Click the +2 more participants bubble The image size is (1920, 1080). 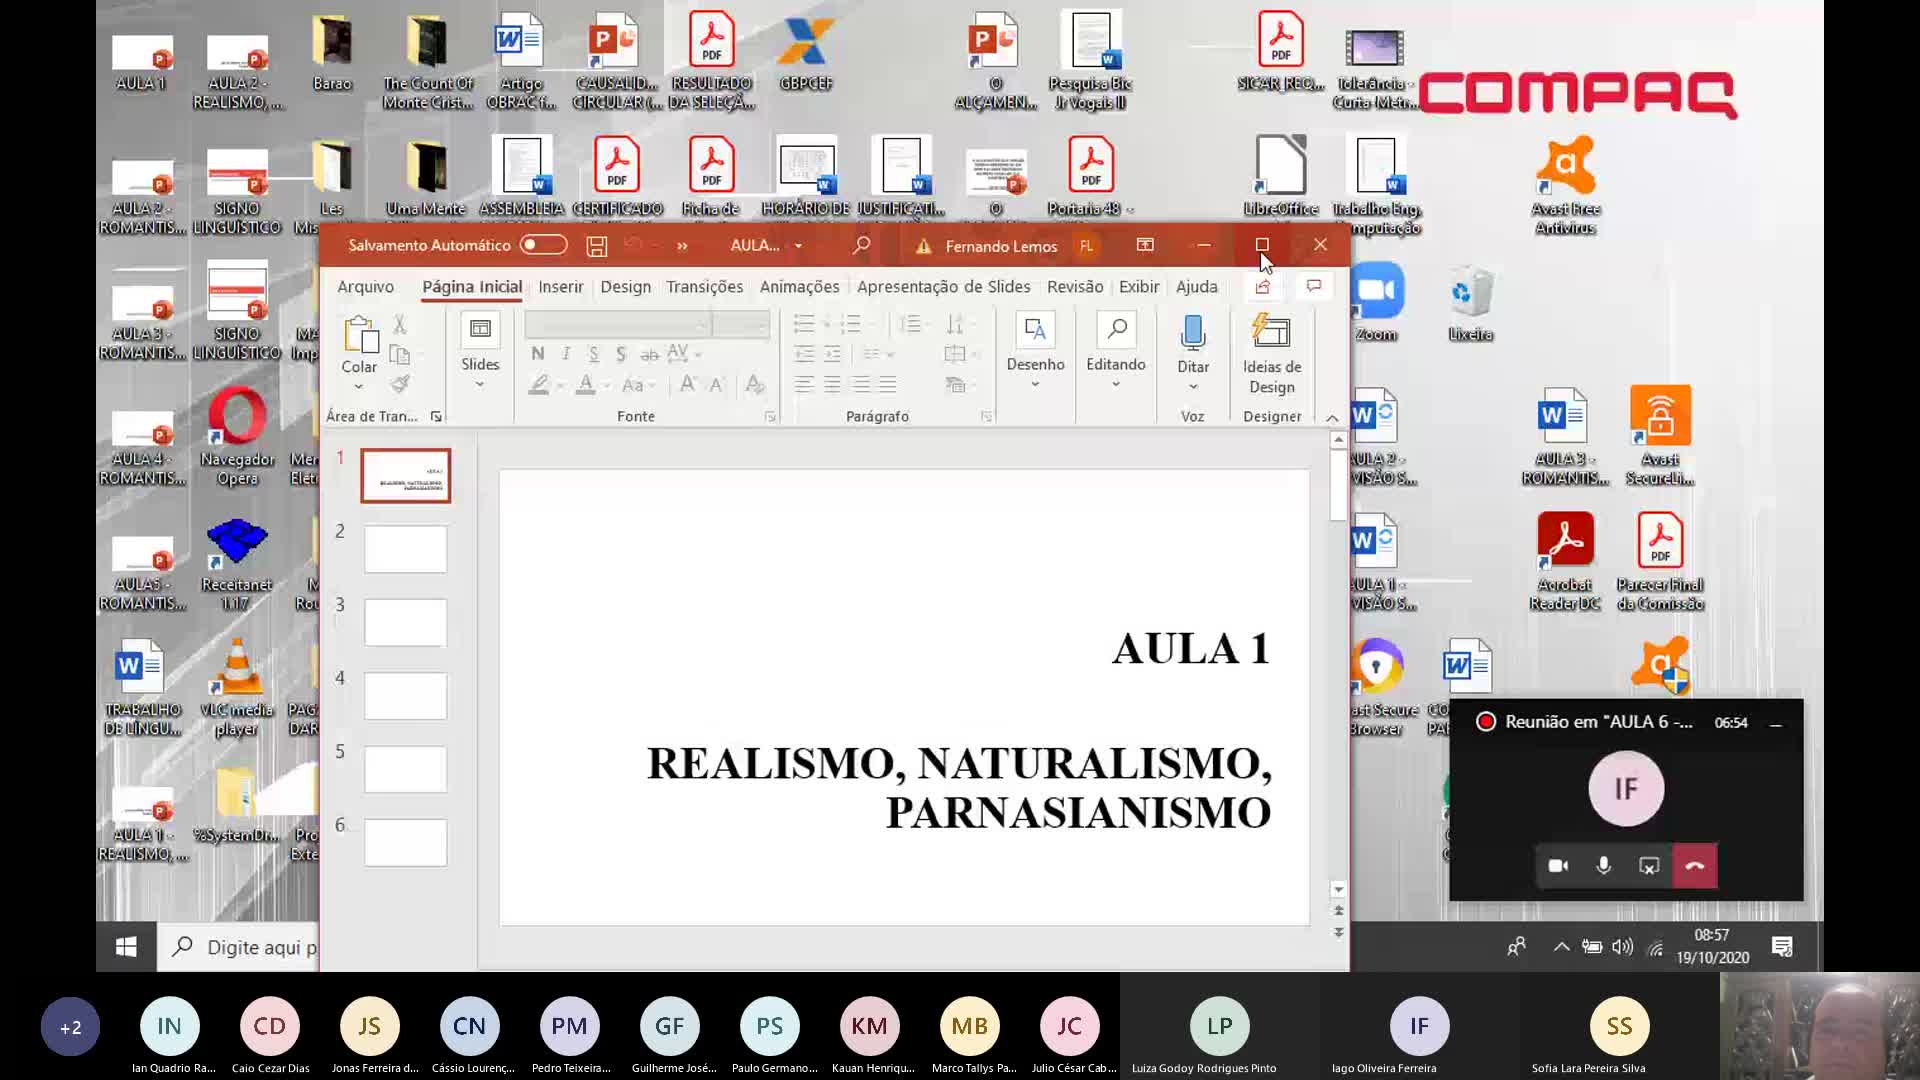pyautogui.click(x=70, y=1027)
